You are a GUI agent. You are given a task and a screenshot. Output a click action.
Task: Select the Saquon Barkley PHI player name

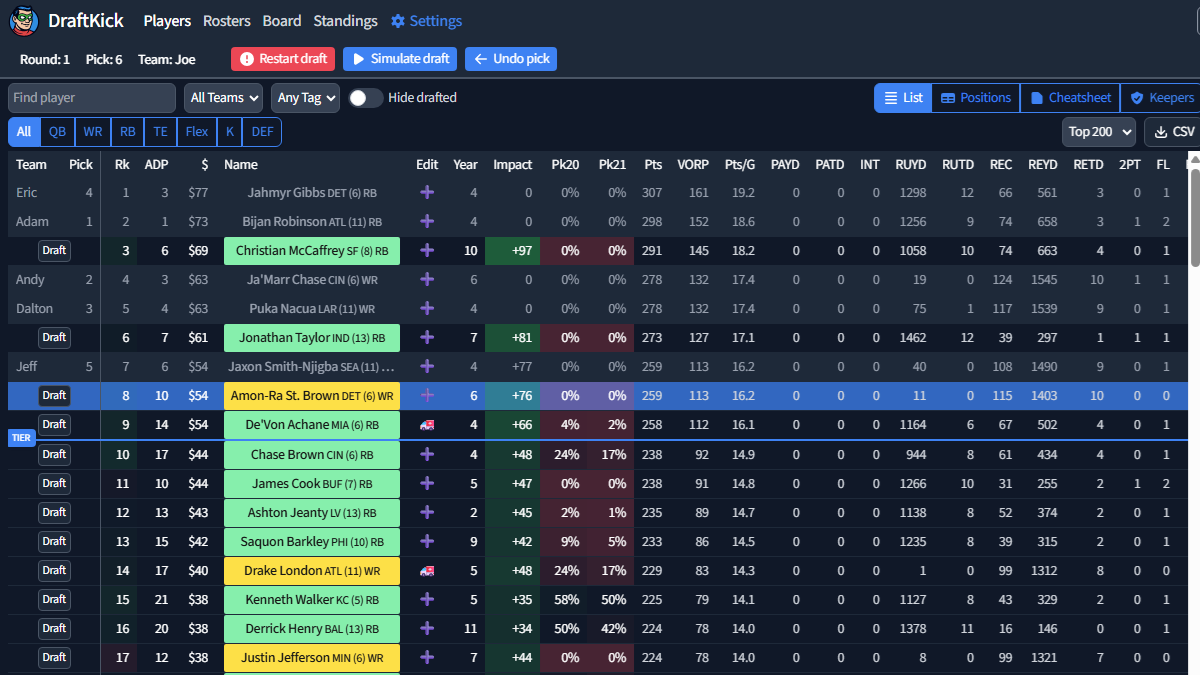pos(312,542)
